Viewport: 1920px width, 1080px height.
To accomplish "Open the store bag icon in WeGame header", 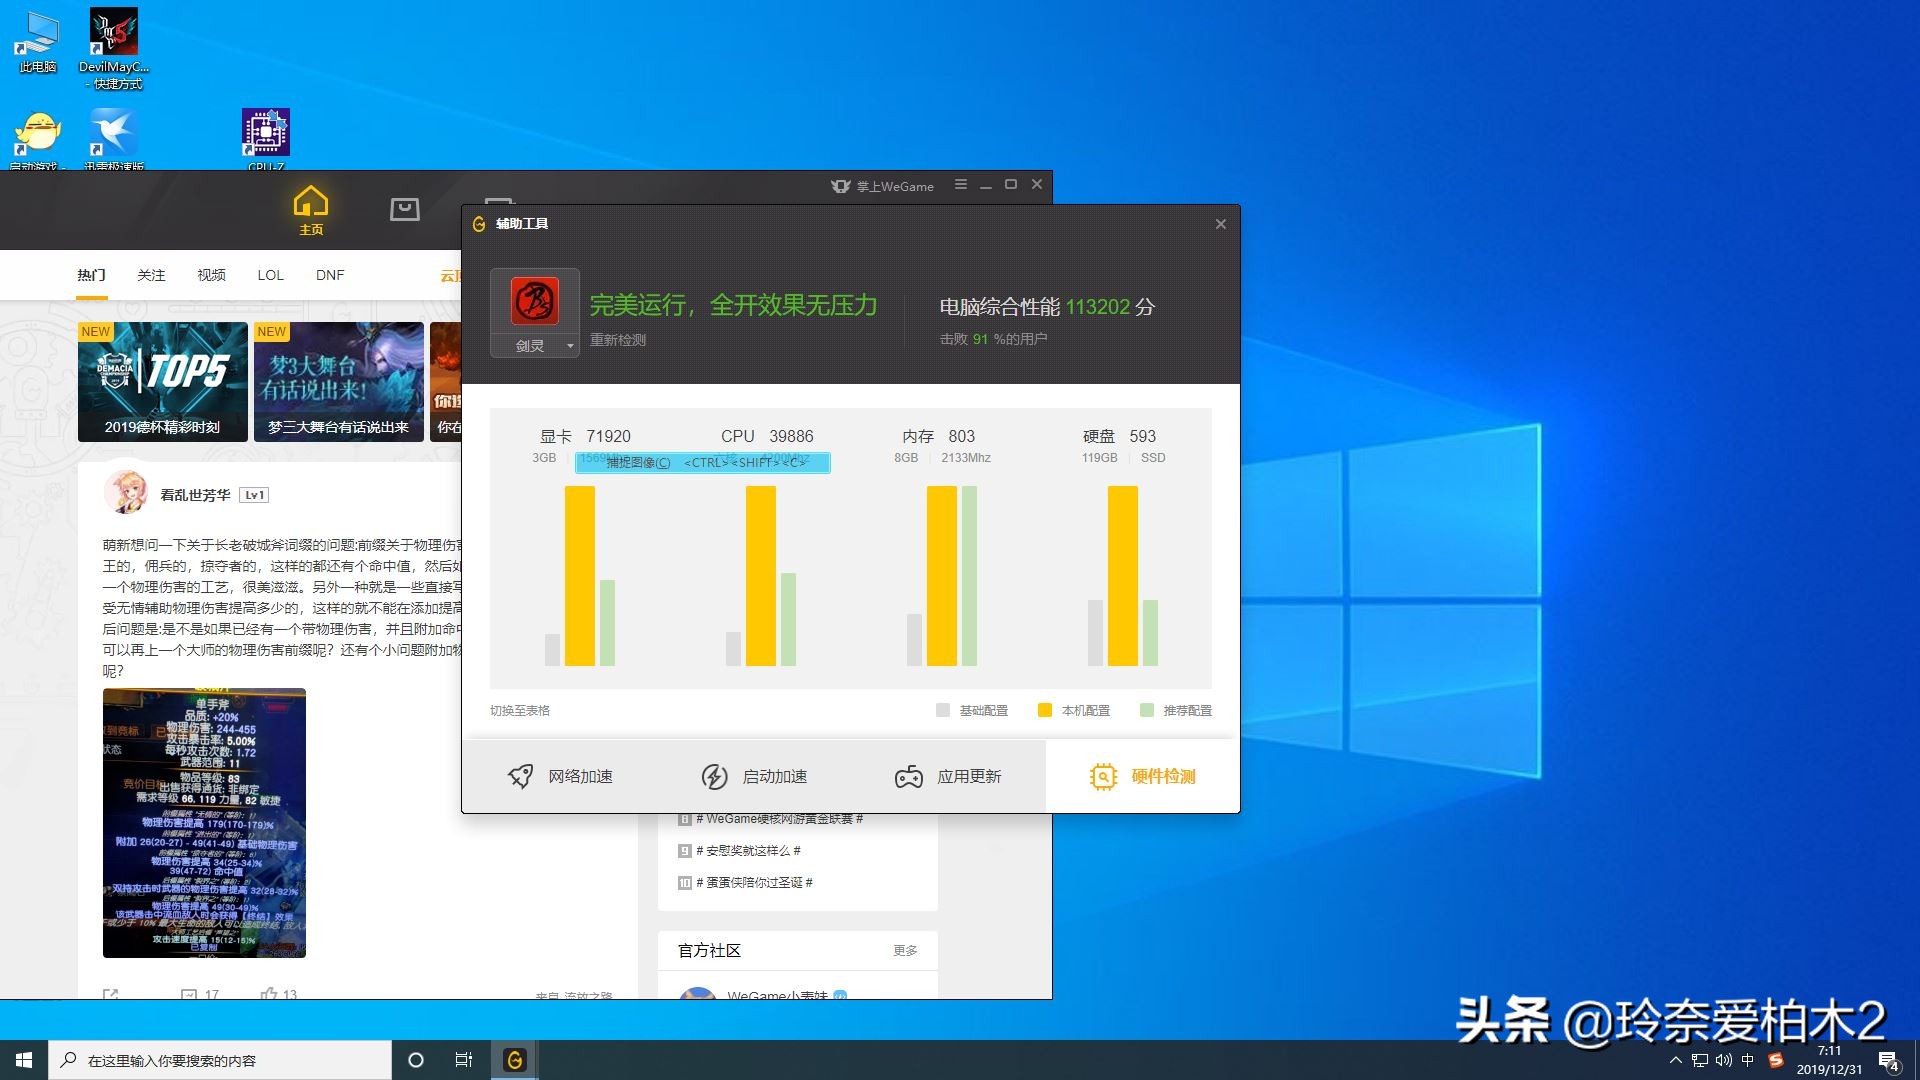I will pos(404,209).
